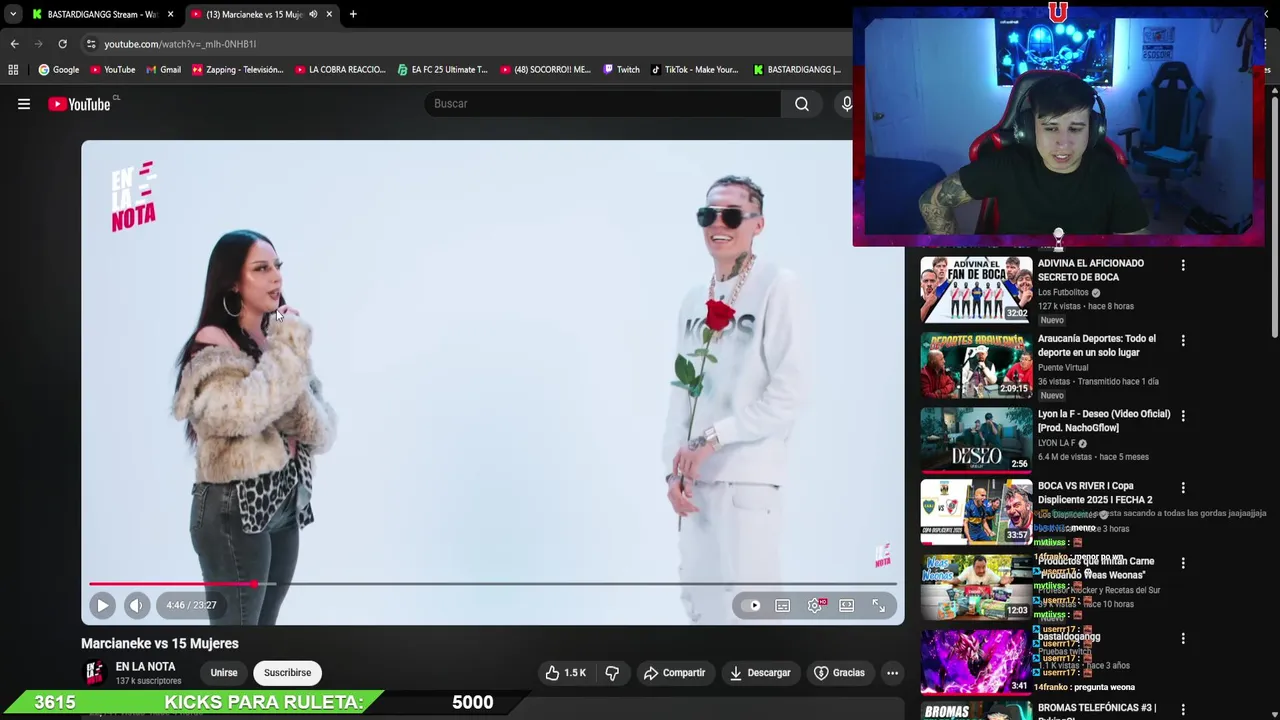Image resolution: width=1280 pixels, height=720 pixels.
Task: Open the Lyon la F - Deseo thumbnail
Action: click(976, 440)
